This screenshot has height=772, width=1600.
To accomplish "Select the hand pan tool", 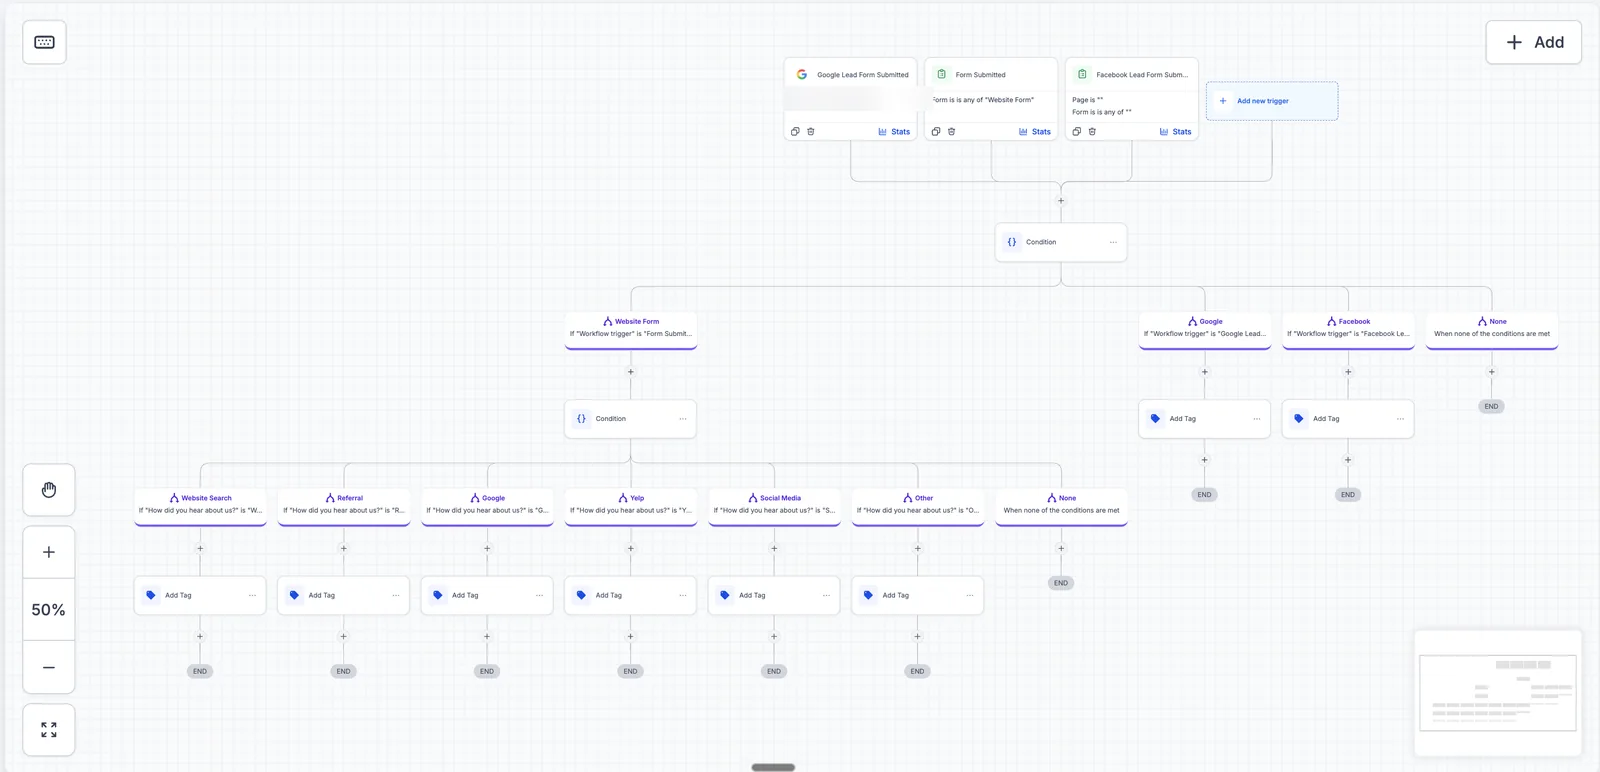I will coord(49,490).
